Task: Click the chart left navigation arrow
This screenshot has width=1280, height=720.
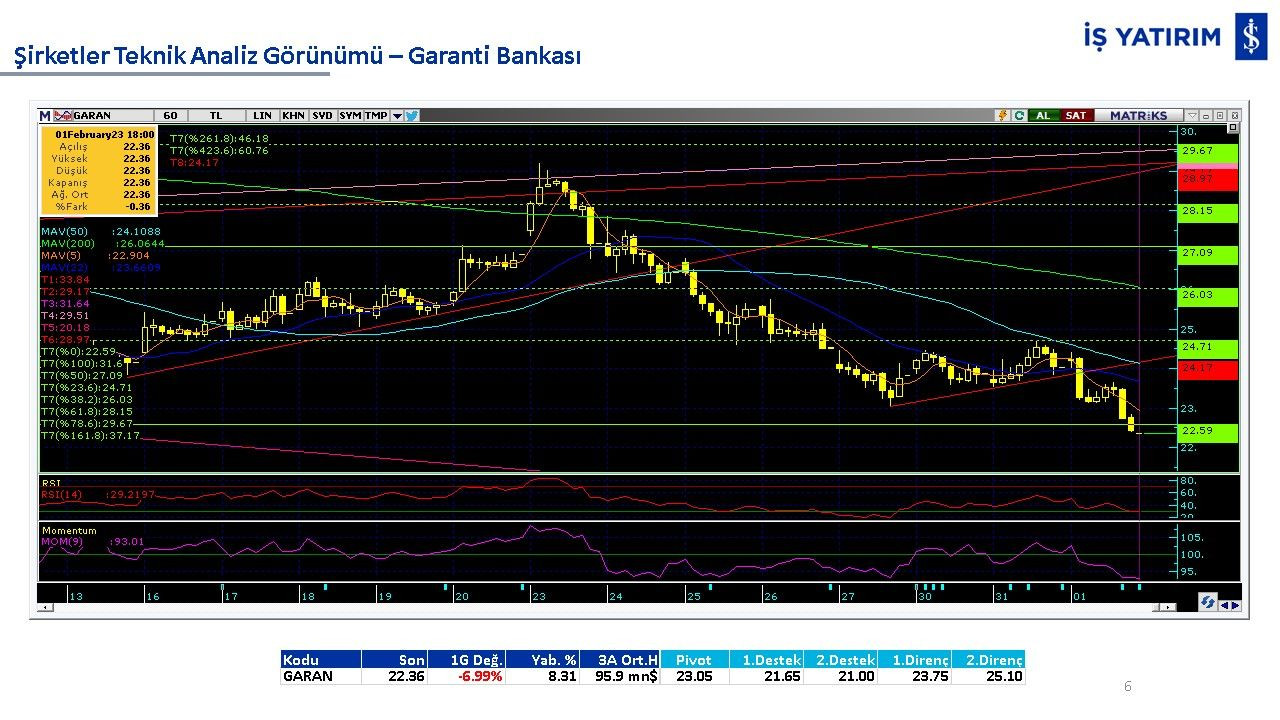Action: (1224, 603)
